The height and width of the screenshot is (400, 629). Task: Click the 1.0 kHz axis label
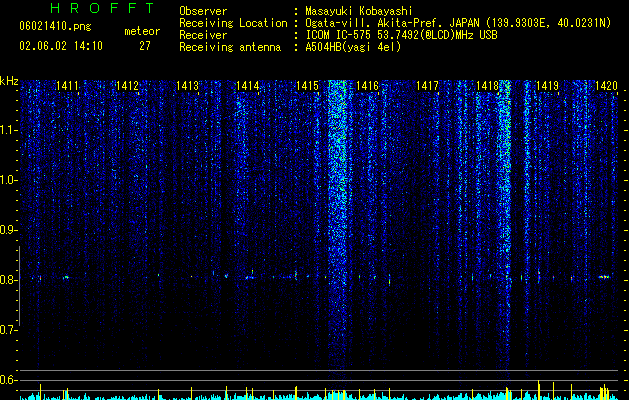tap(8, 180)
